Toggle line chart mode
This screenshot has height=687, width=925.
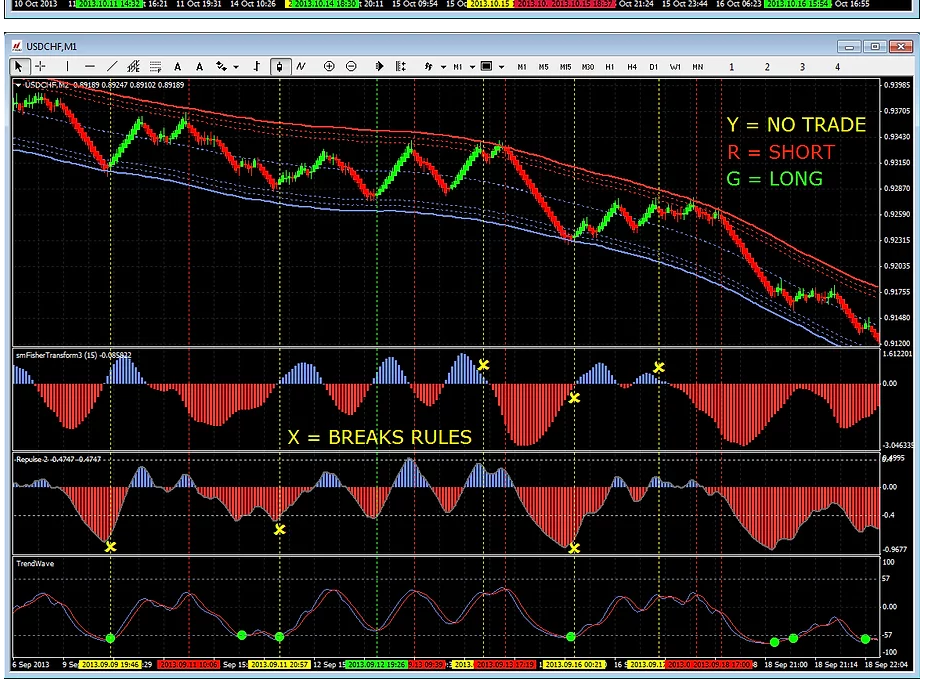tap(301, 67)
